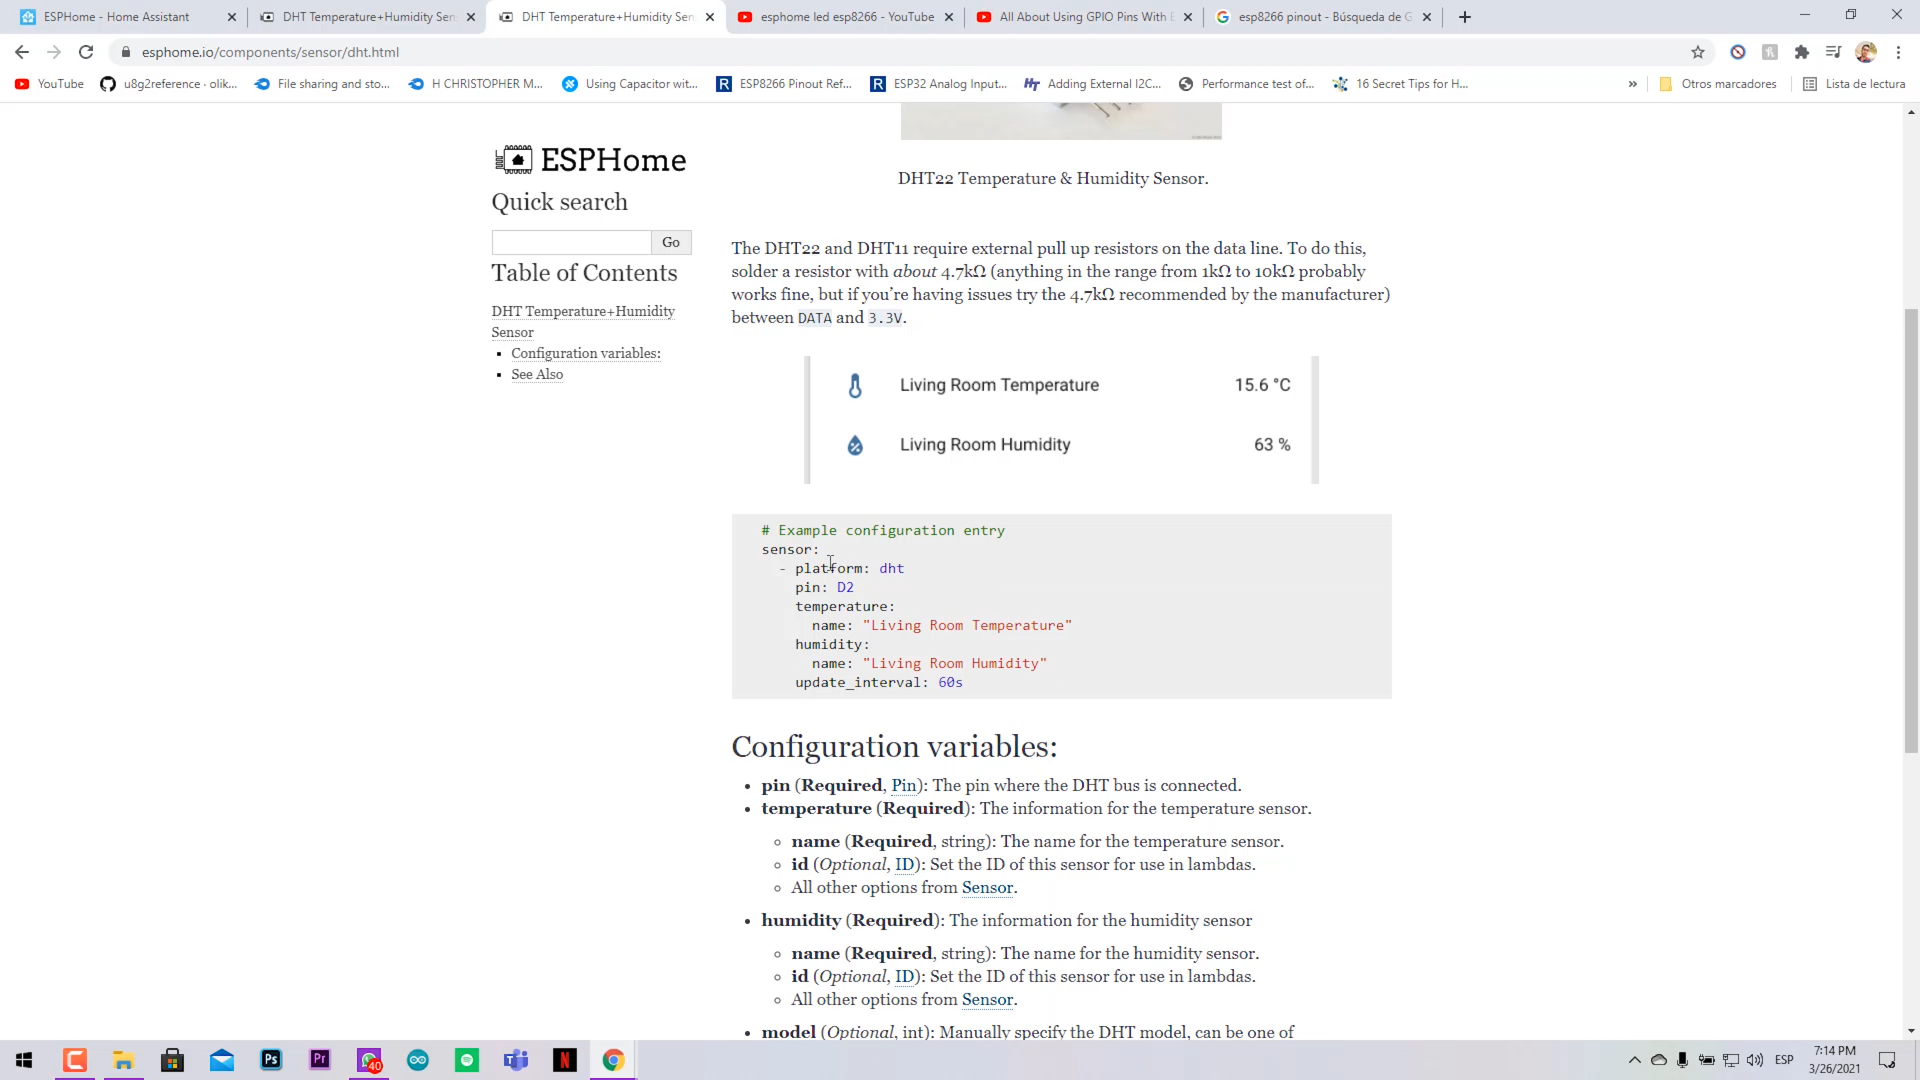The image size is (1920, 1080).
Task: Open File Explorer from the taskbar
Action: coord(123,1060)
